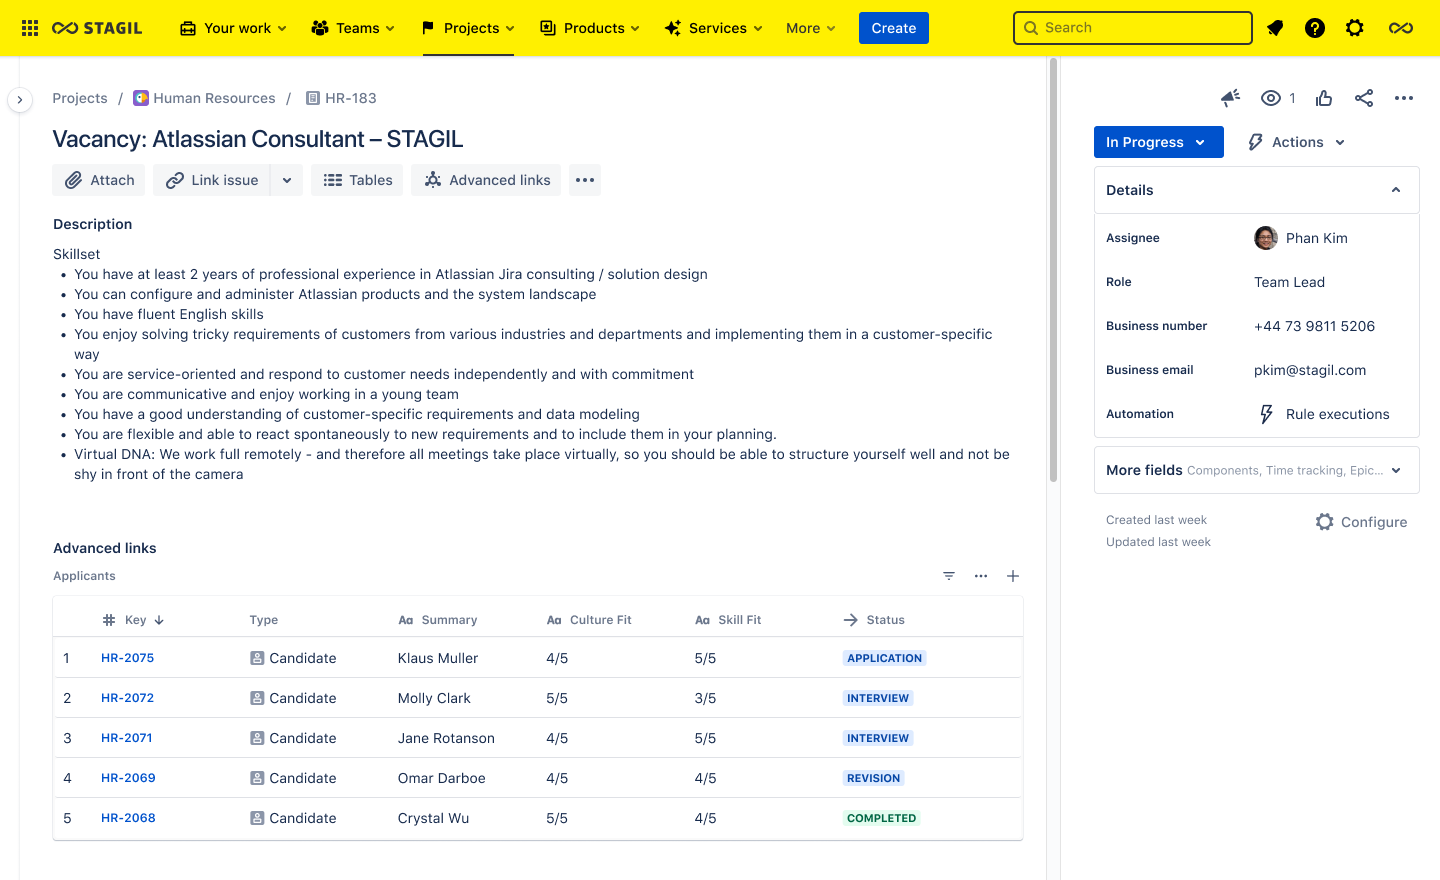Open issue HR-2068
This screenshot has width=1440, height=880.
pyautogui.click(x=128, y=818)
